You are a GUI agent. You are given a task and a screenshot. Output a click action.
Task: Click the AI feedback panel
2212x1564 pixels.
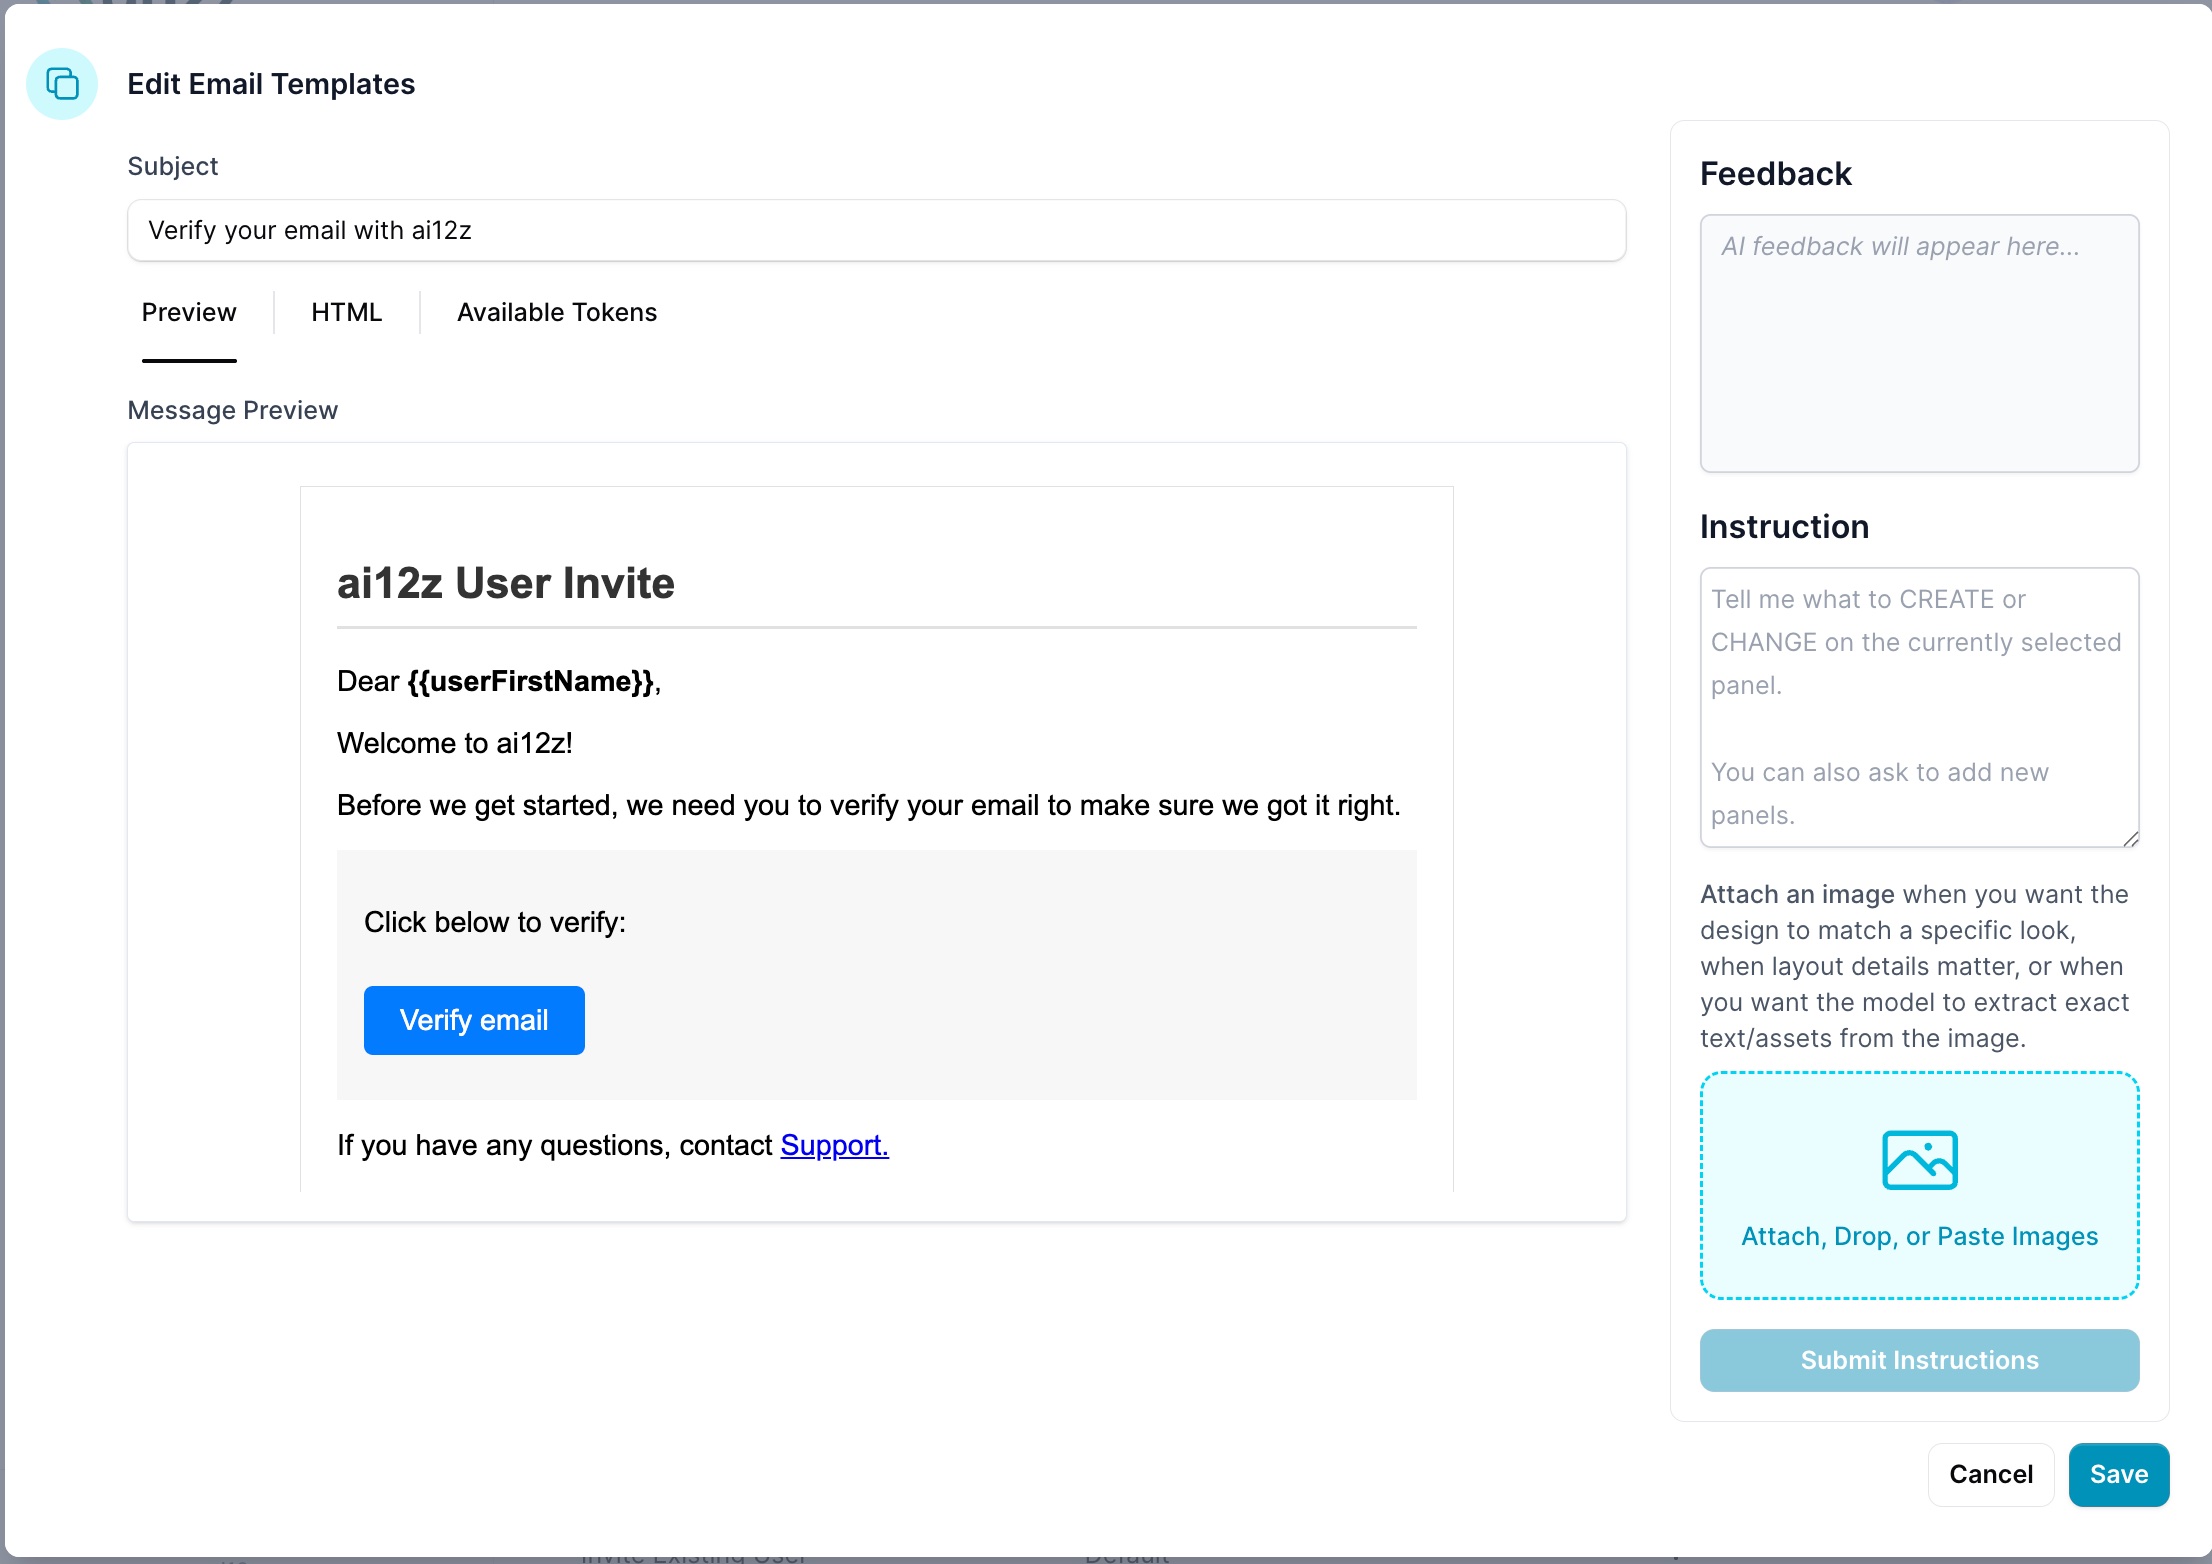point(1918,344)
